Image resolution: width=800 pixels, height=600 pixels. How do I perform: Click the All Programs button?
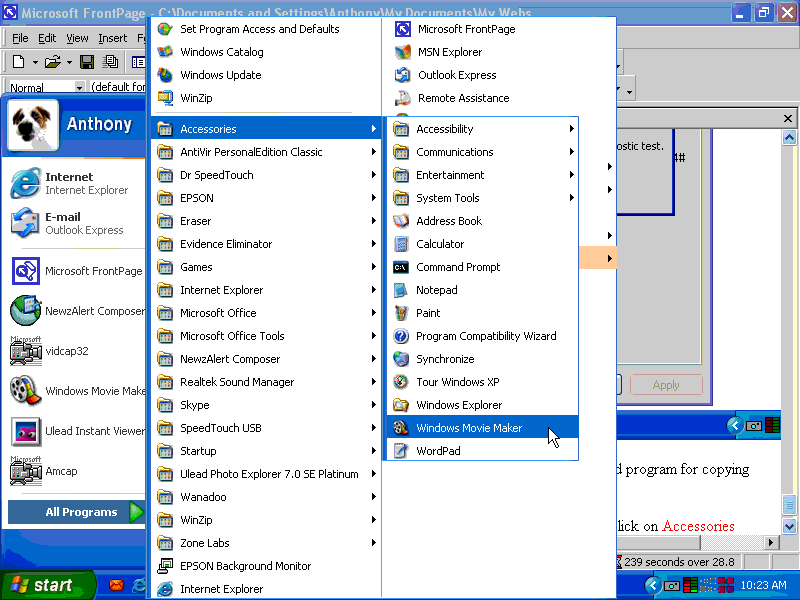coord(77,512)
